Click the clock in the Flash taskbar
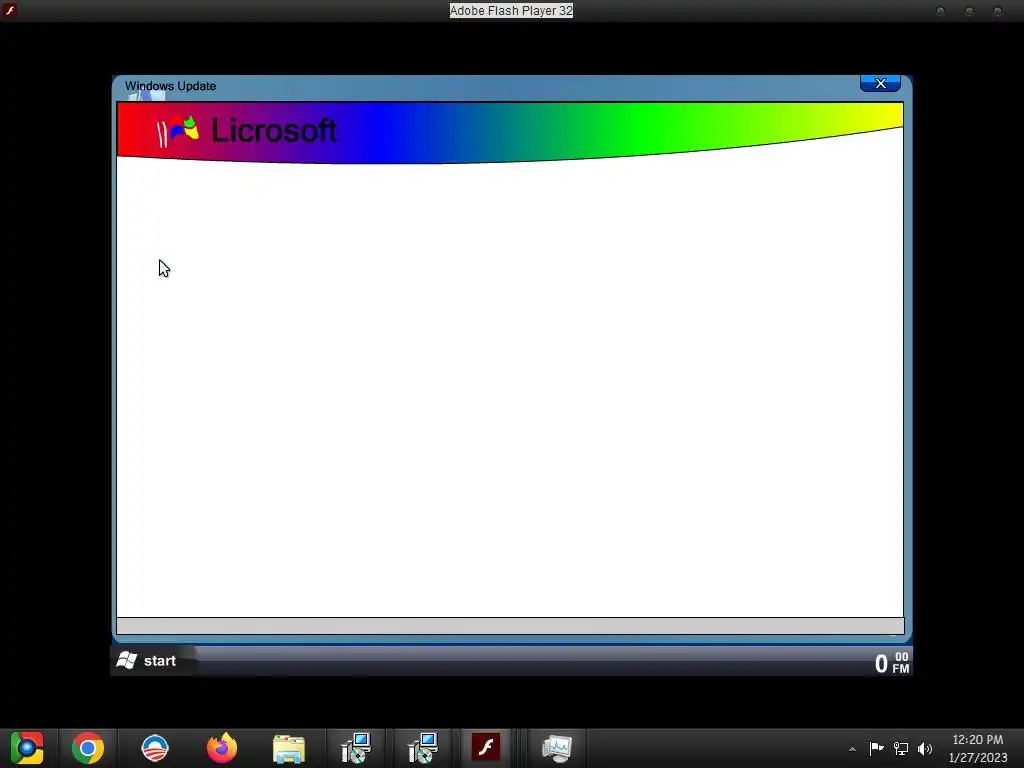The width and height of the screenshot is (1024, 768). pos(892,663)
